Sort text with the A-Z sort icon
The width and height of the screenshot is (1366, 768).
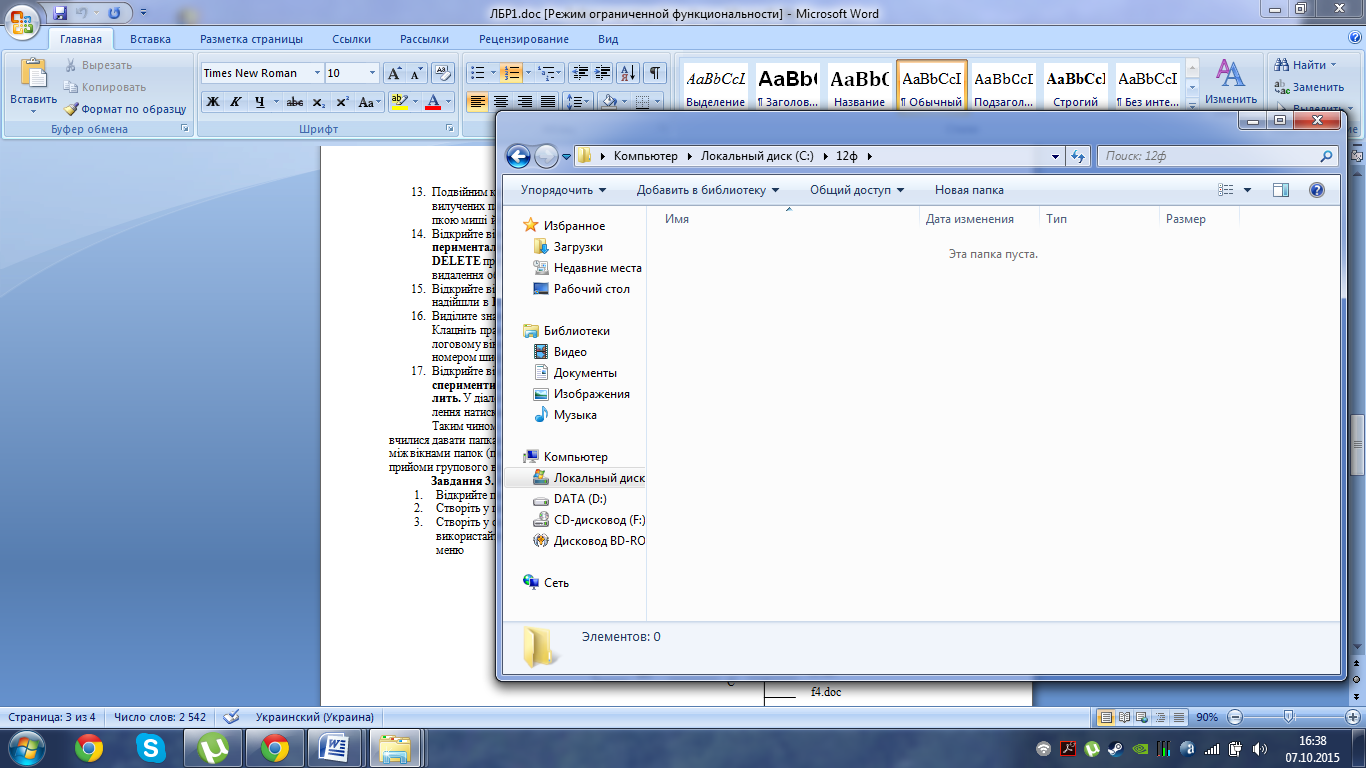pyautogui.click(x=628, y=73)
